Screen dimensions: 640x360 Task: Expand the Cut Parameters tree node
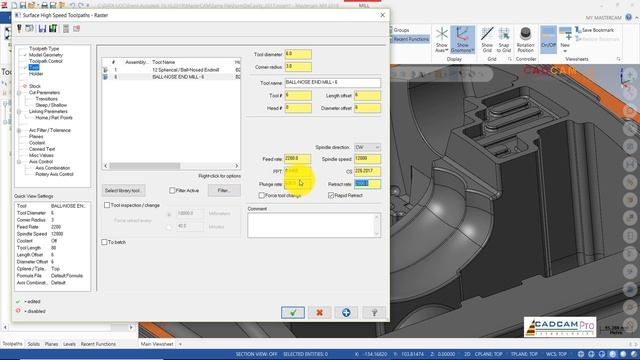[19, 93]
